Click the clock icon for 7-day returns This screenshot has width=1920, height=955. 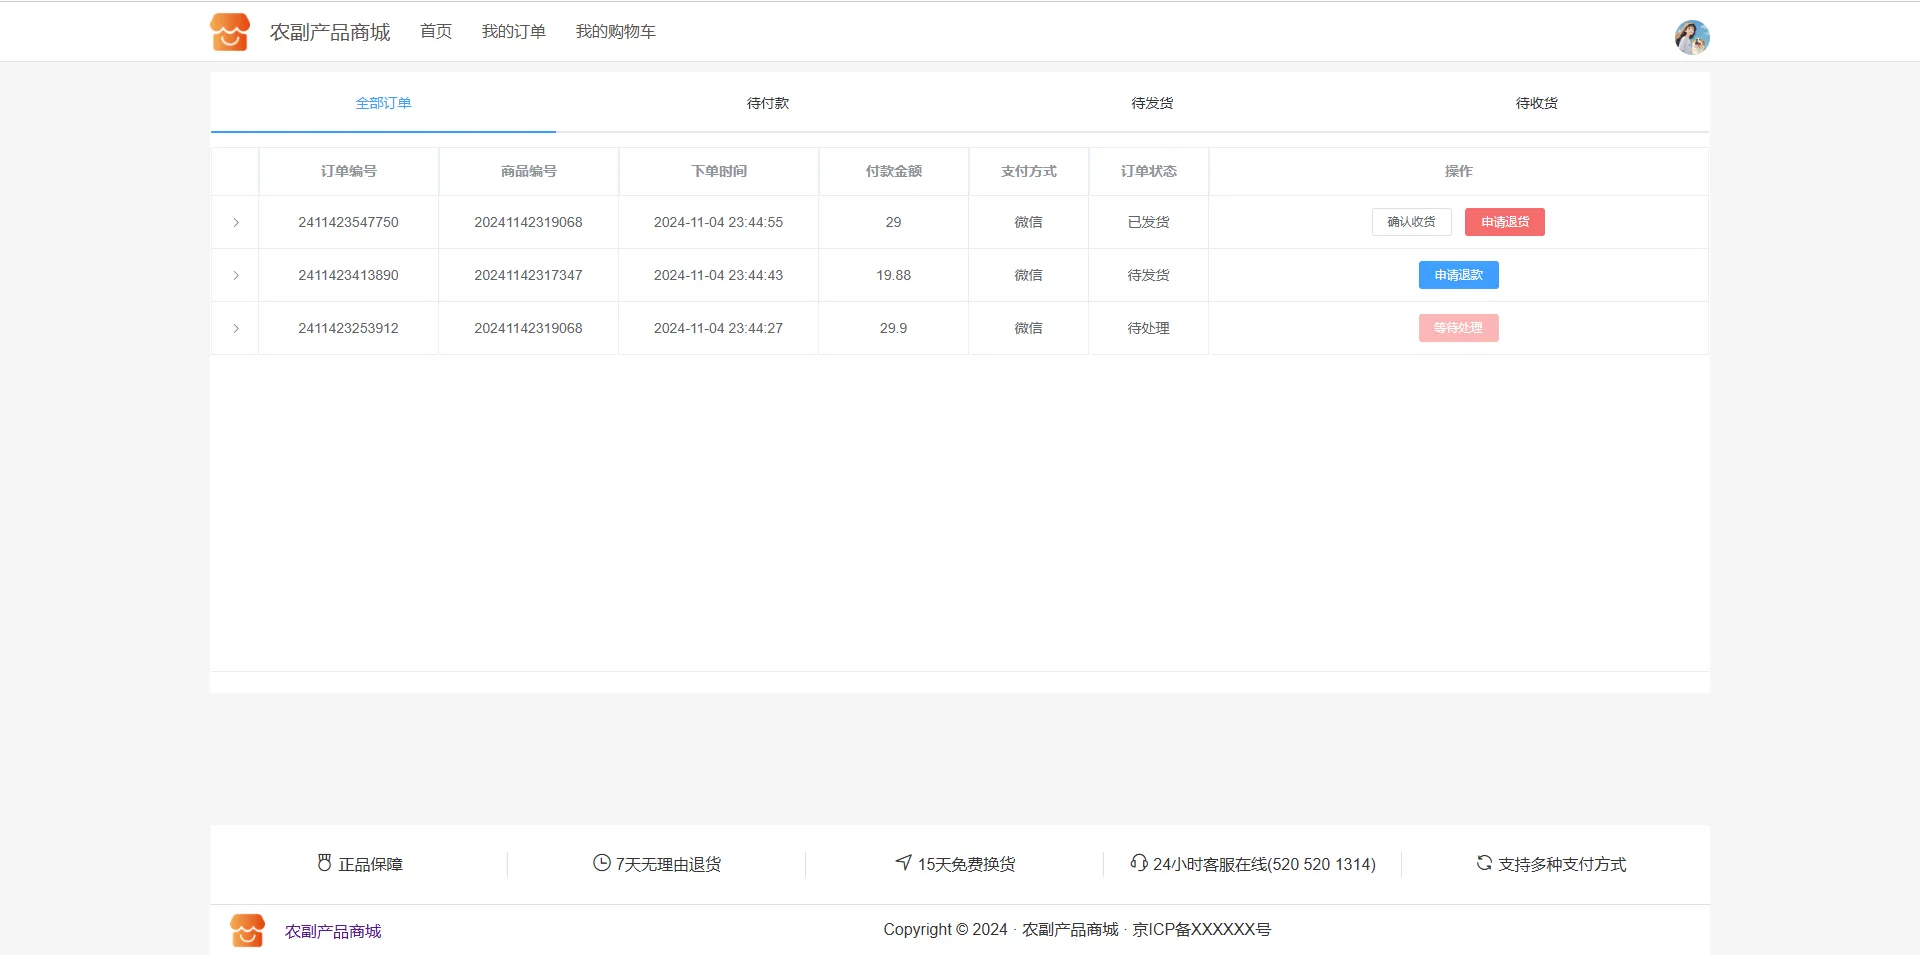tap(601, 863)
